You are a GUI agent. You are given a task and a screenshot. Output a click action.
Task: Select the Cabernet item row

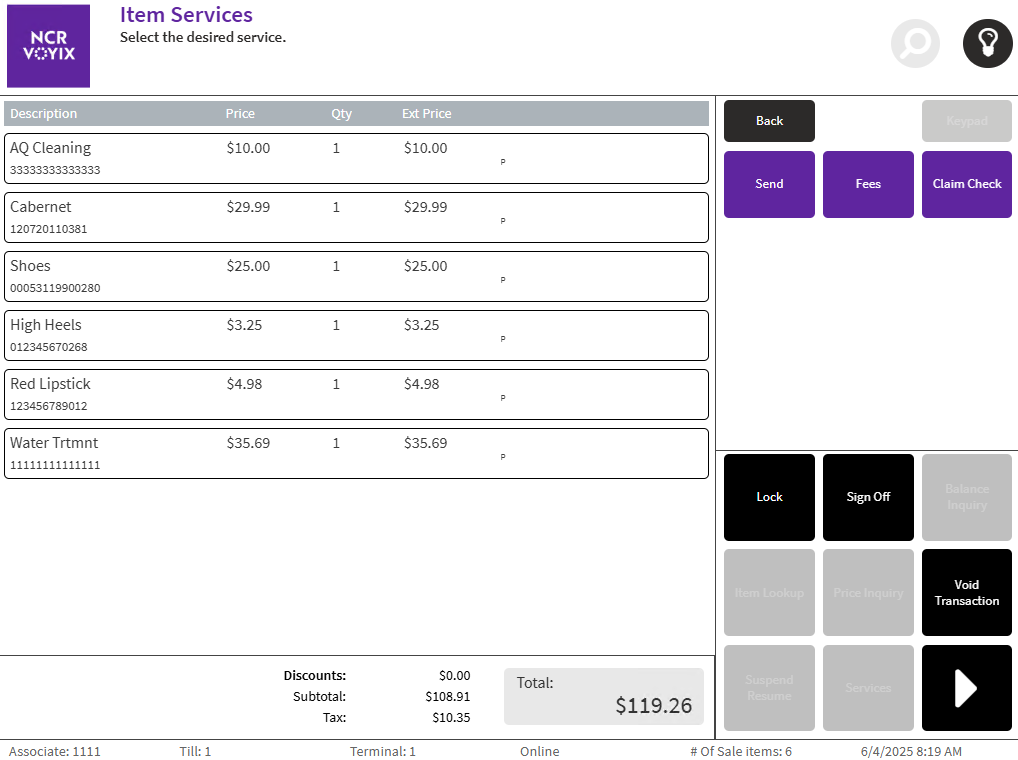[356, 217]
